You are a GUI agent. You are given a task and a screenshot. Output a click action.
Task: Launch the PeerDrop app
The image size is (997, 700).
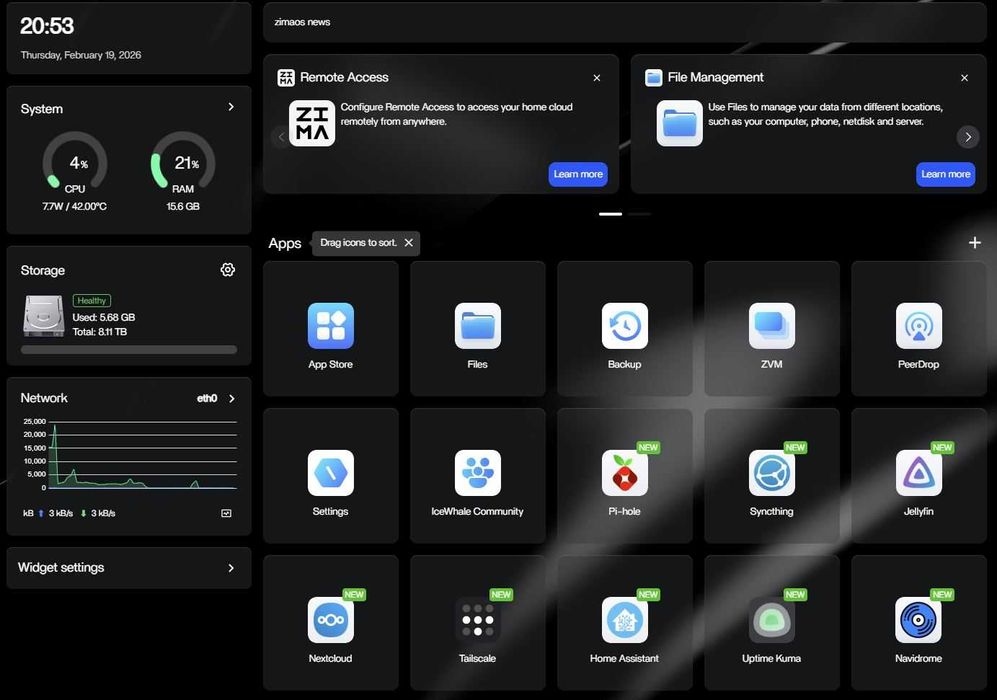click(x=918, y=326)
